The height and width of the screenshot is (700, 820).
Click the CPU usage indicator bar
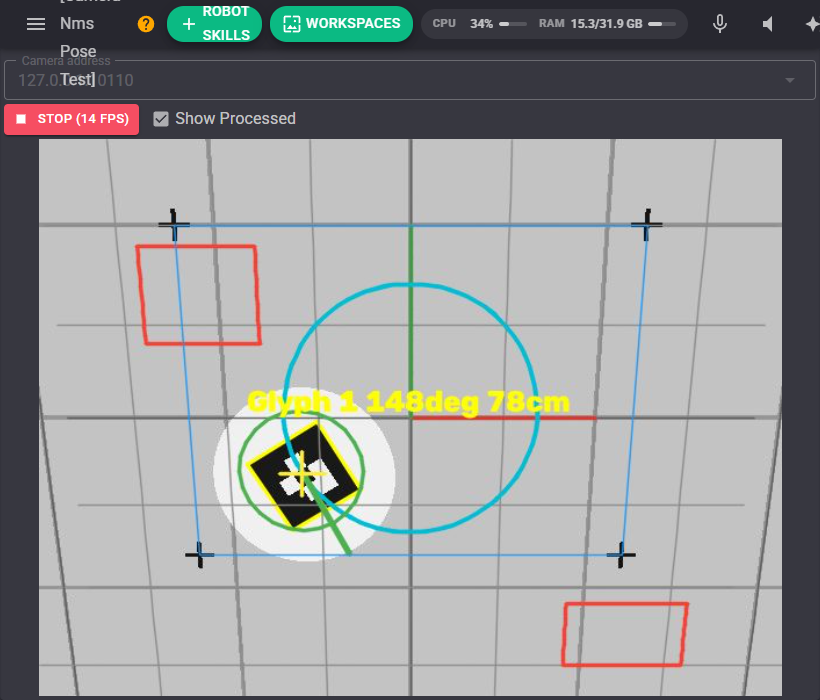[x=512, y=24]
